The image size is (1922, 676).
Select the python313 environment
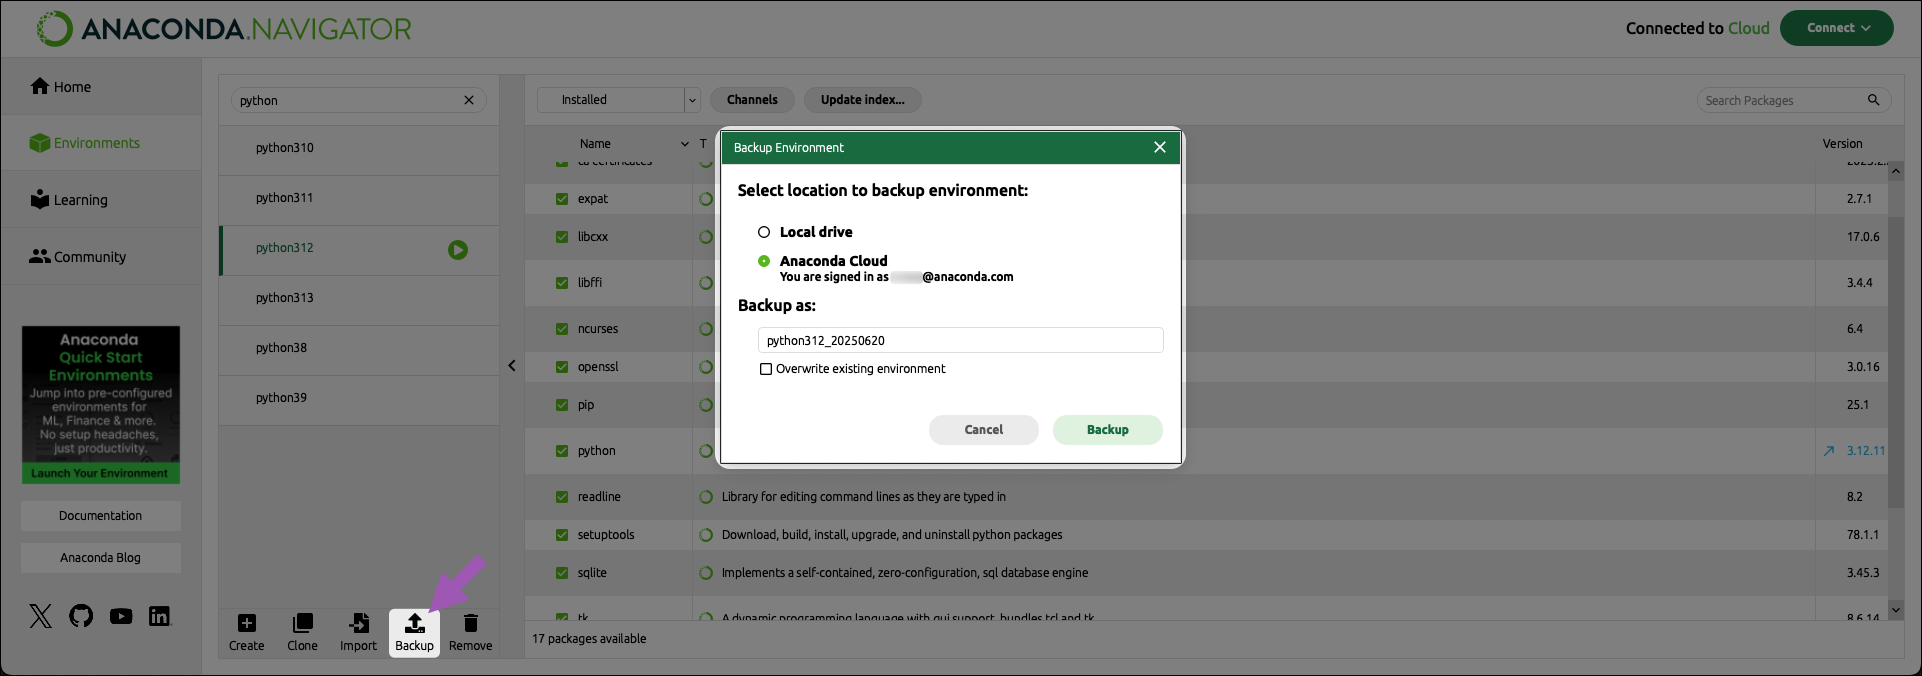coord(359,298)
